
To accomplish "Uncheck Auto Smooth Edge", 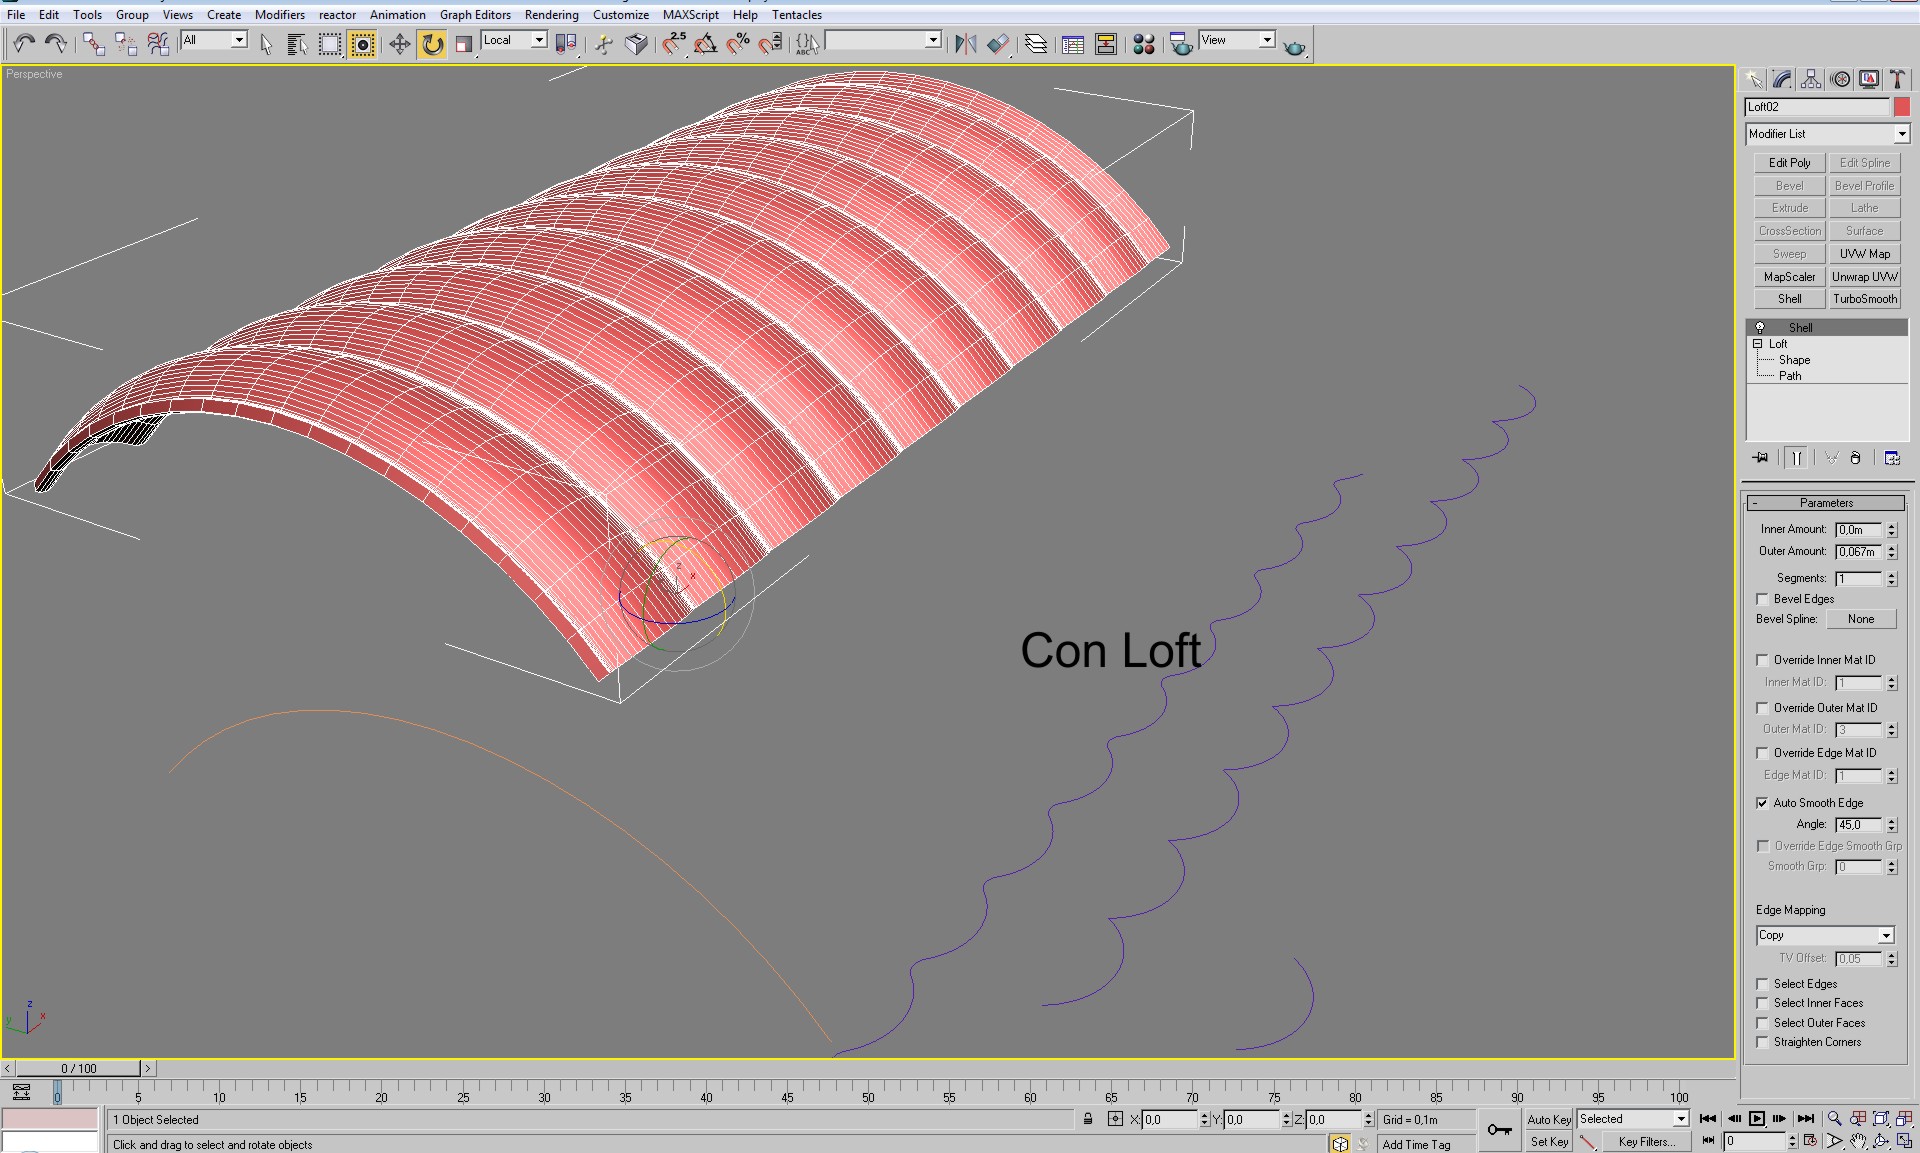I will pos(1762,803).
